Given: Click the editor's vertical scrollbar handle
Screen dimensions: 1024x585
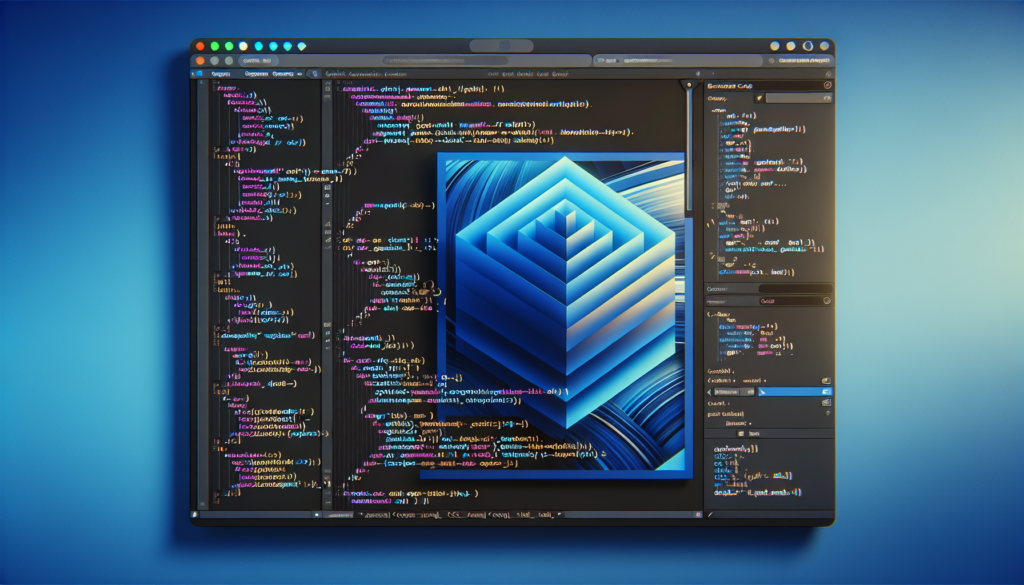Looking at the screenshot, I should click(688, 150).
